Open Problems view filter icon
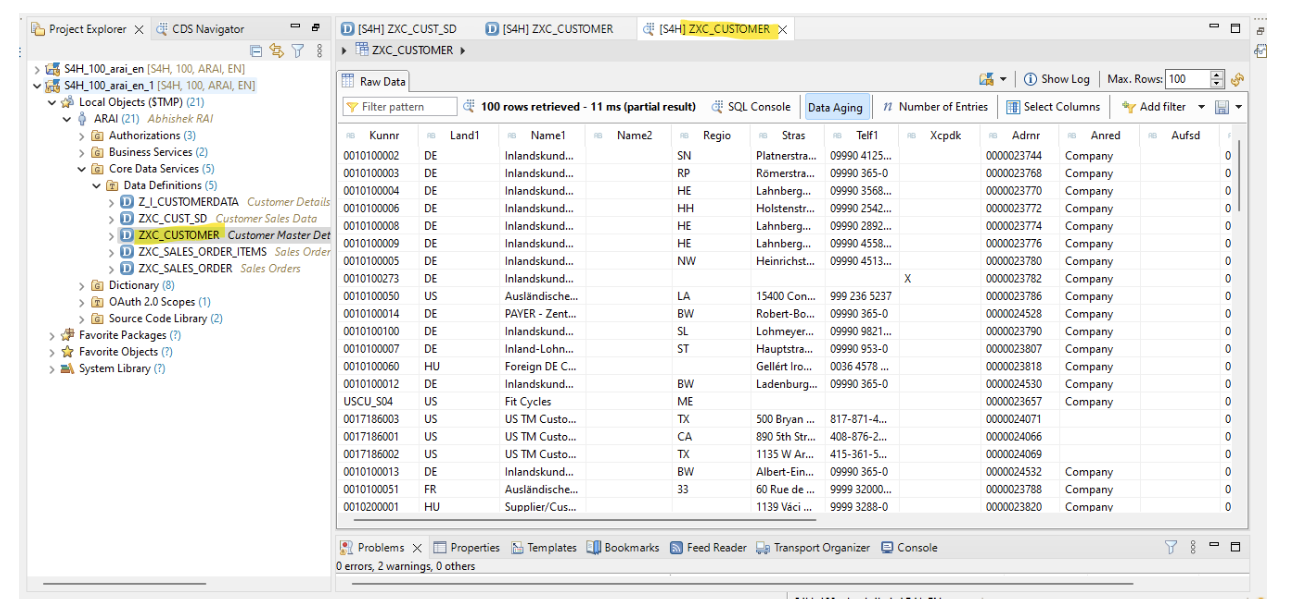This screenshot has height=610, width=1292. 1171,547
